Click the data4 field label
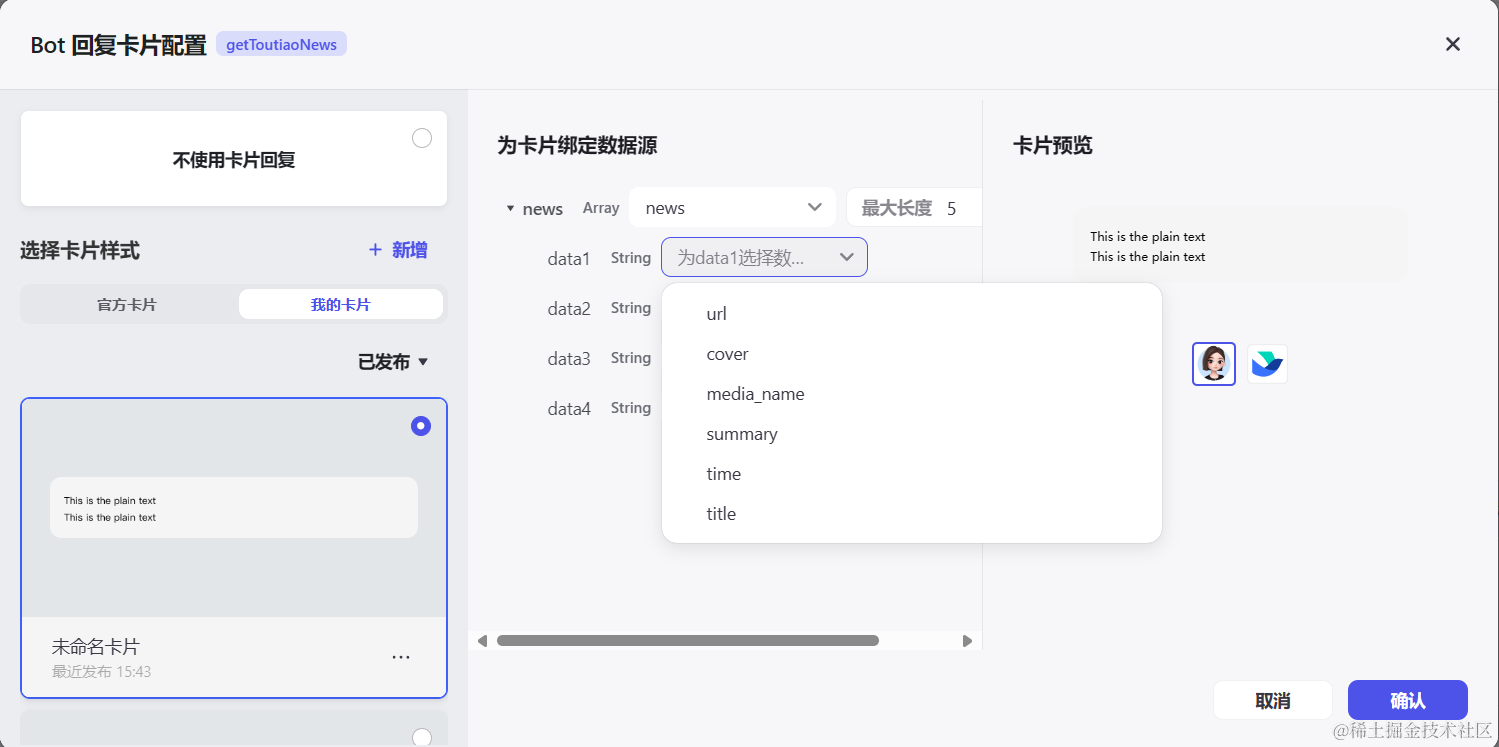Screen dimensions: 1499x747 pos(569,408)
